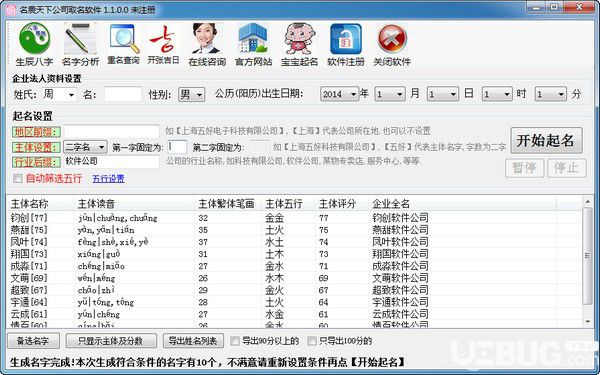Click the 翔国软件公司 full name cell
Image resolution: width=600 pixels, height=375 pixels.
(x=400, y=254)
